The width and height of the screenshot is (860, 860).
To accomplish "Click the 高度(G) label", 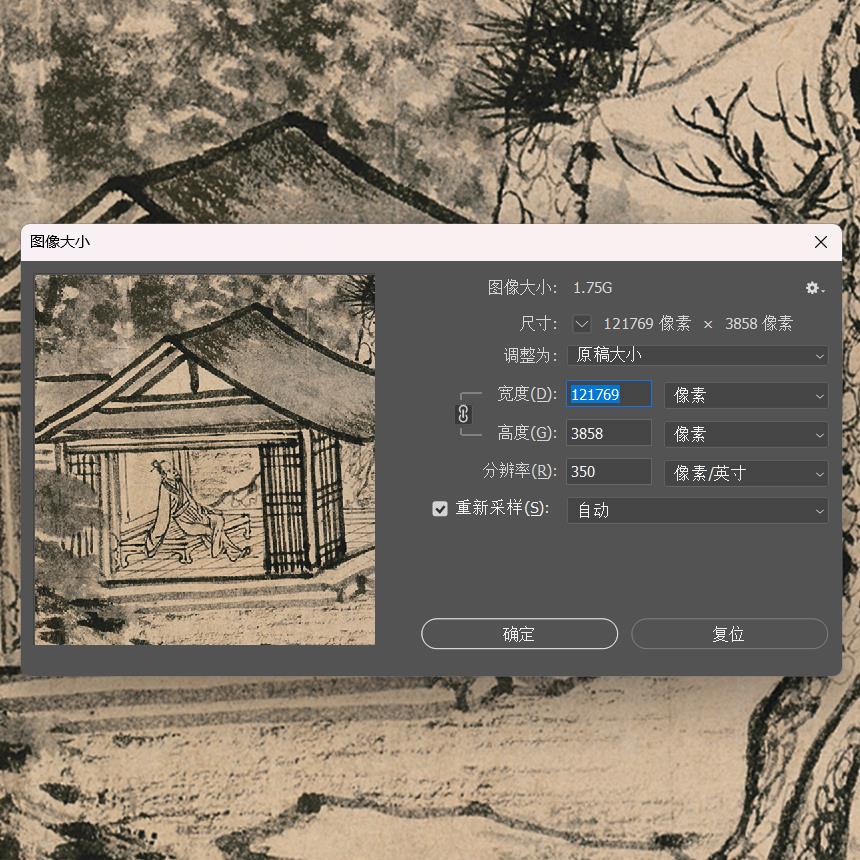I will (x=527, y=433).
